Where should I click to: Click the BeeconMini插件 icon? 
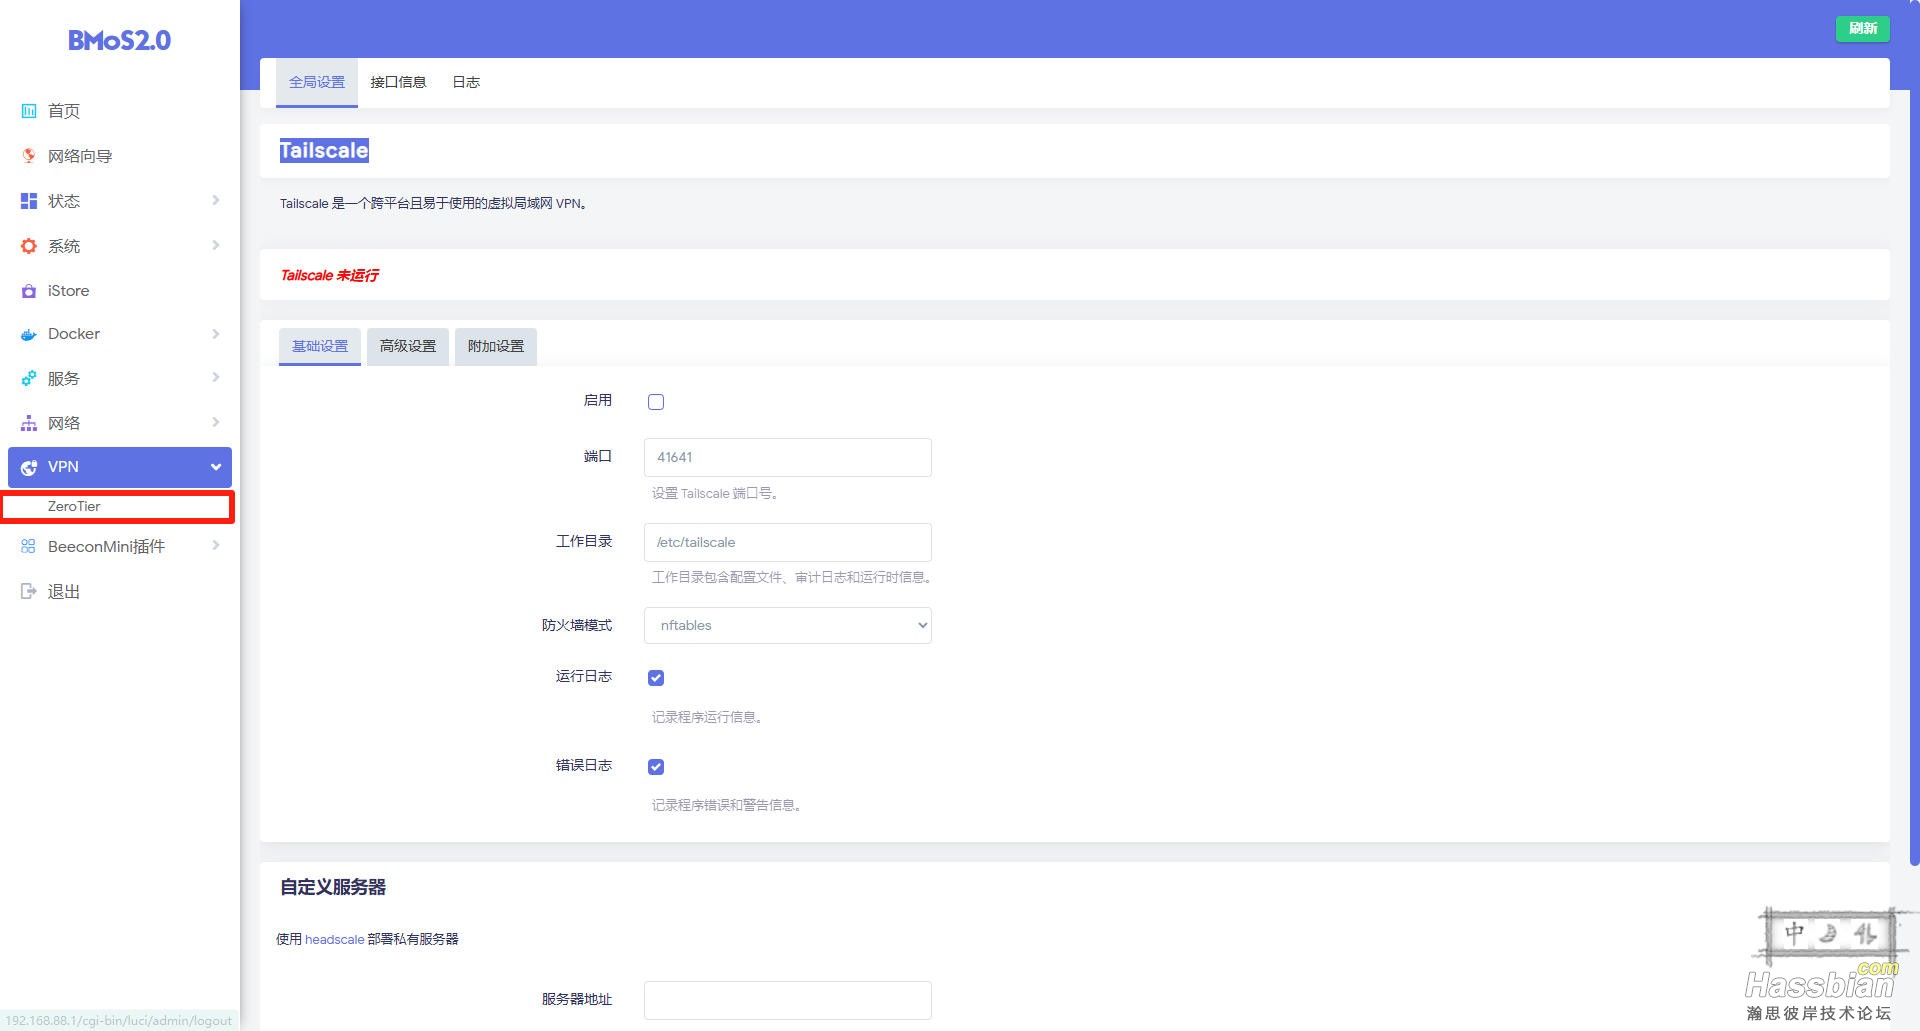coord(29,546)
